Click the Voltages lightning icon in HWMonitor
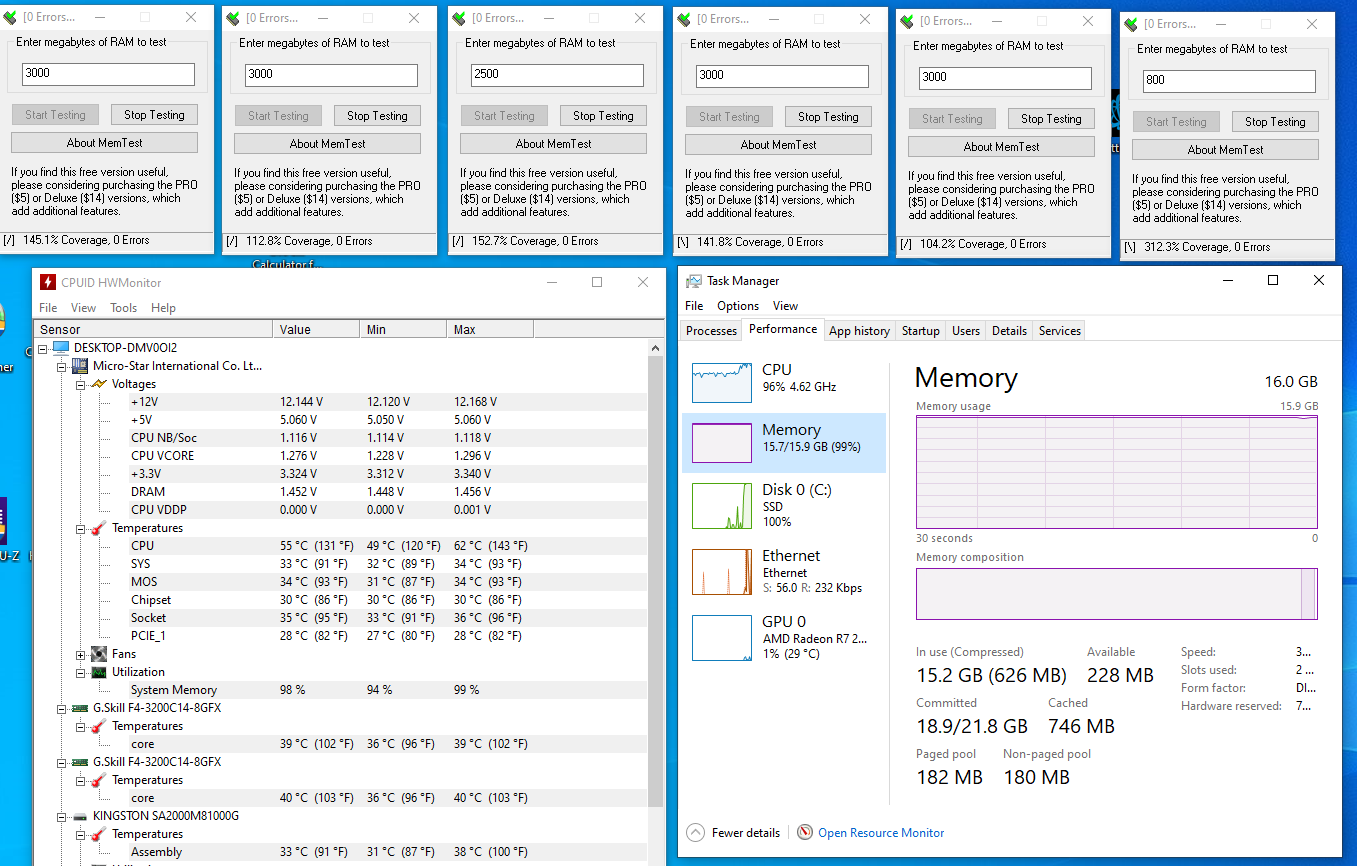 coord(98,384)
